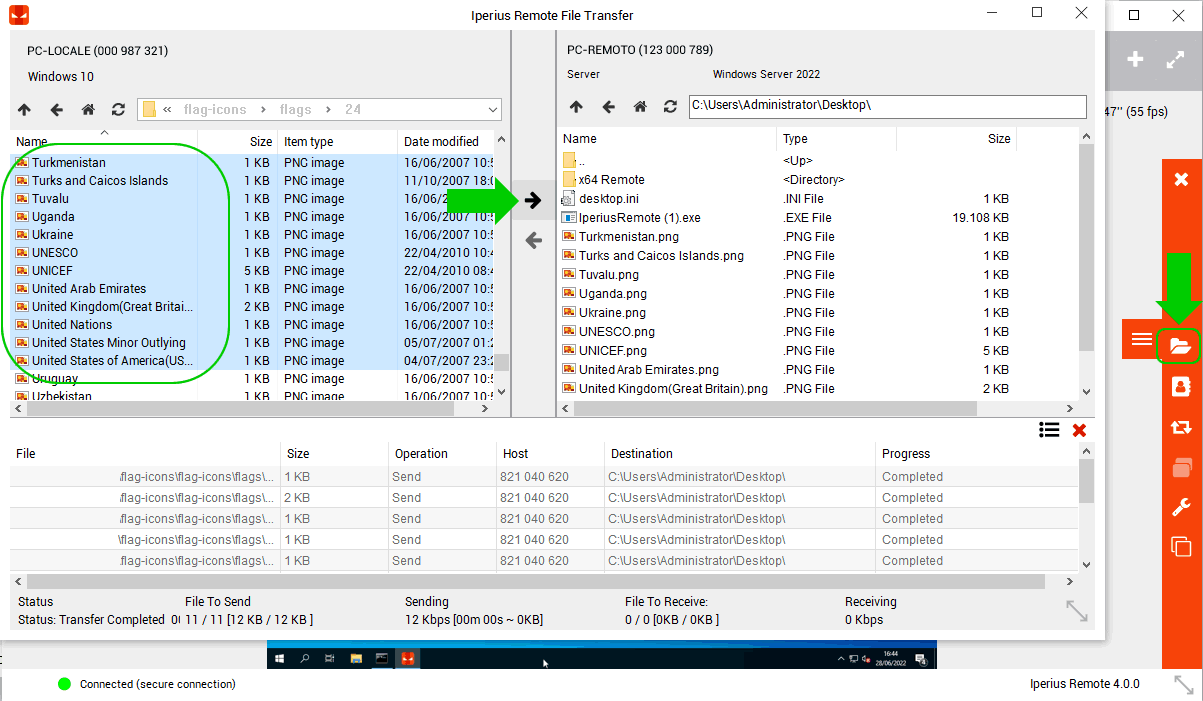The width and height of the screenshot is (1203, 701).
Task: Refresh the PC-LOCALE file list
Action: (118, 109)
